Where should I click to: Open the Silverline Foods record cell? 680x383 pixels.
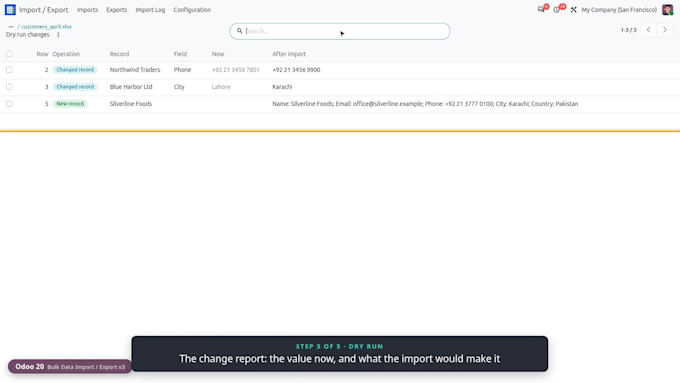[131, 104]
